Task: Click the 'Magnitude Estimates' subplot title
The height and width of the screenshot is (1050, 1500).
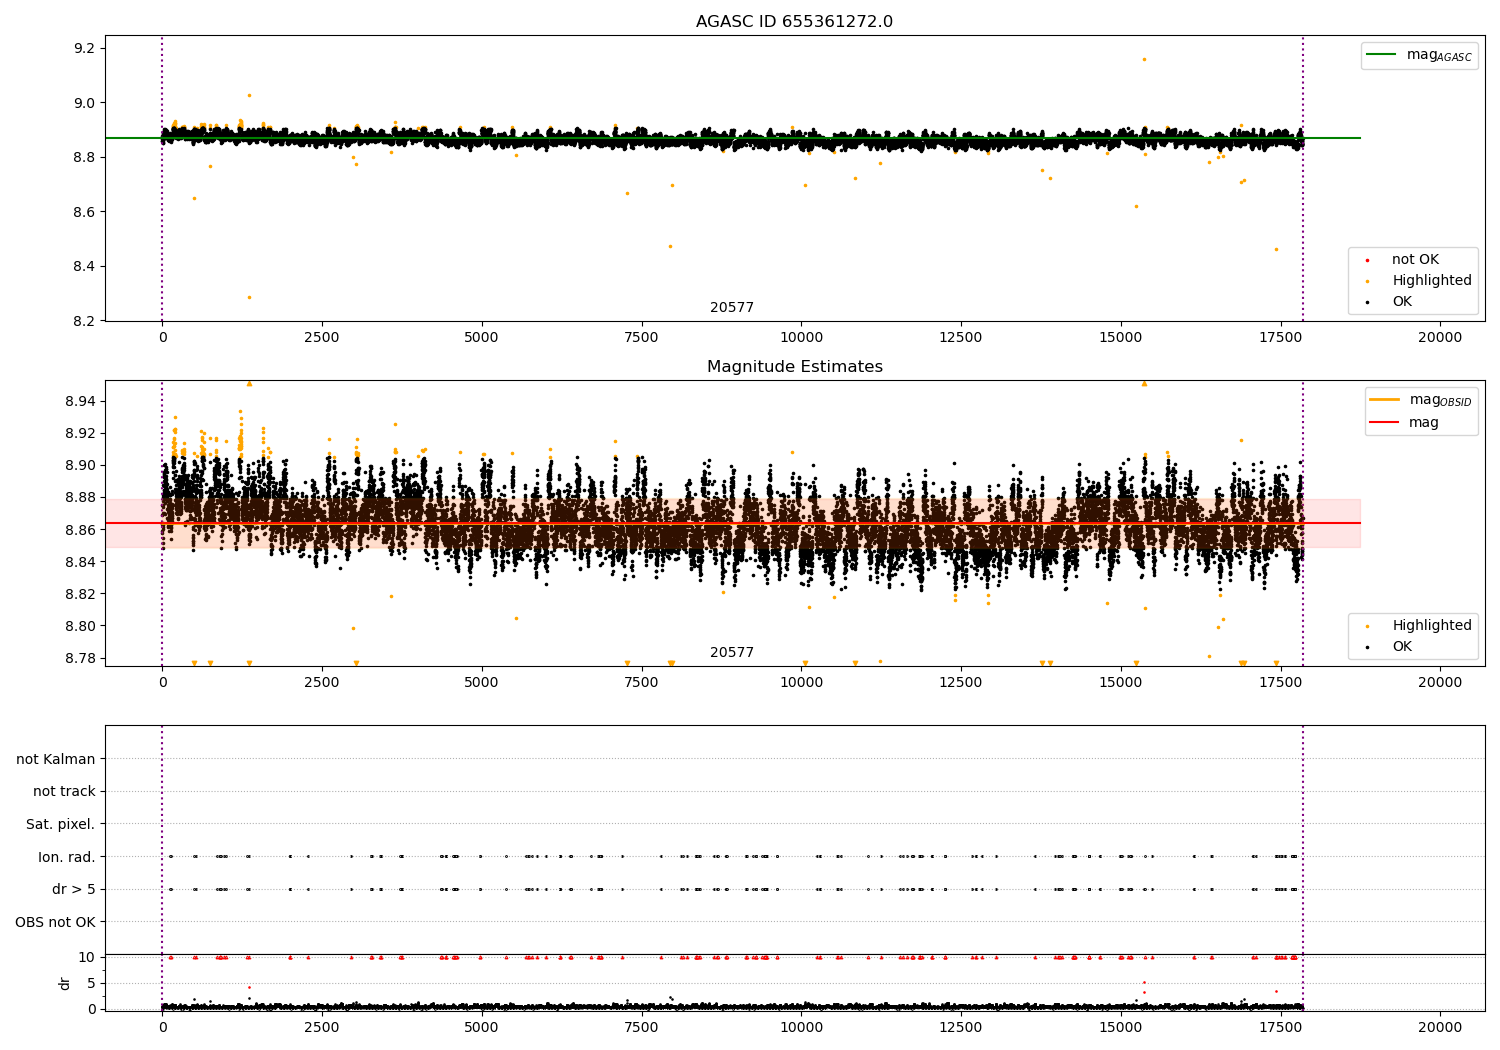Action: [794, 367]
